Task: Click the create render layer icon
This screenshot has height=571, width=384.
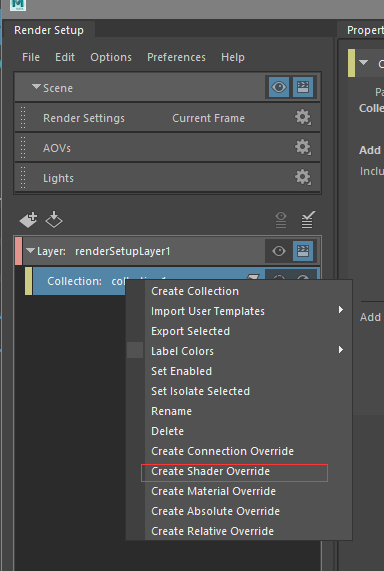Action: coord(28,220)
